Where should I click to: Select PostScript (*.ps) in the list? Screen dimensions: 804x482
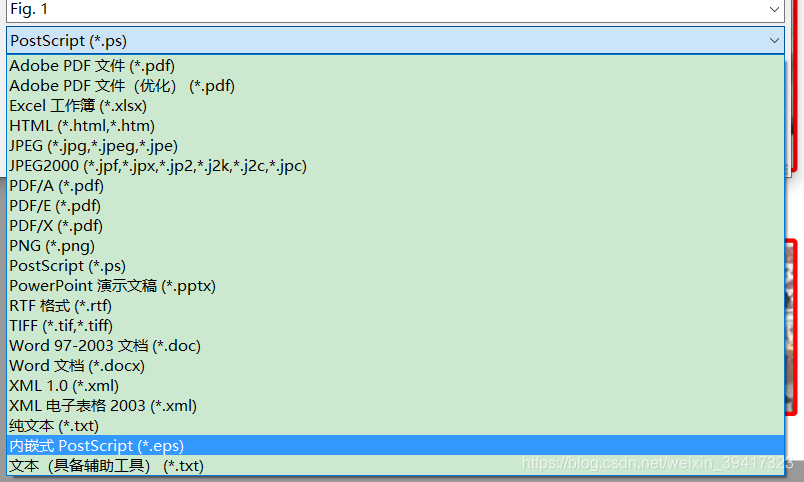click(x=395, y=266)
